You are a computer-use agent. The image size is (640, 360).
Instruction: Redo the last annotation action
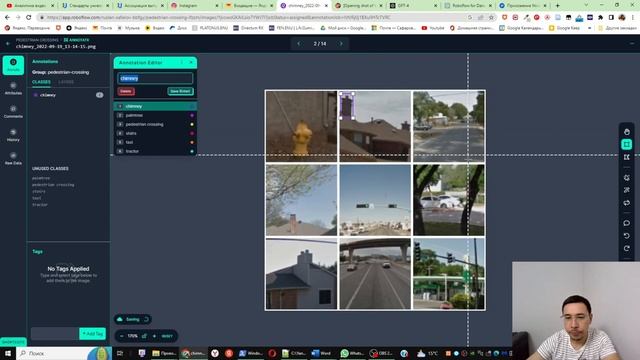[627, 249]
